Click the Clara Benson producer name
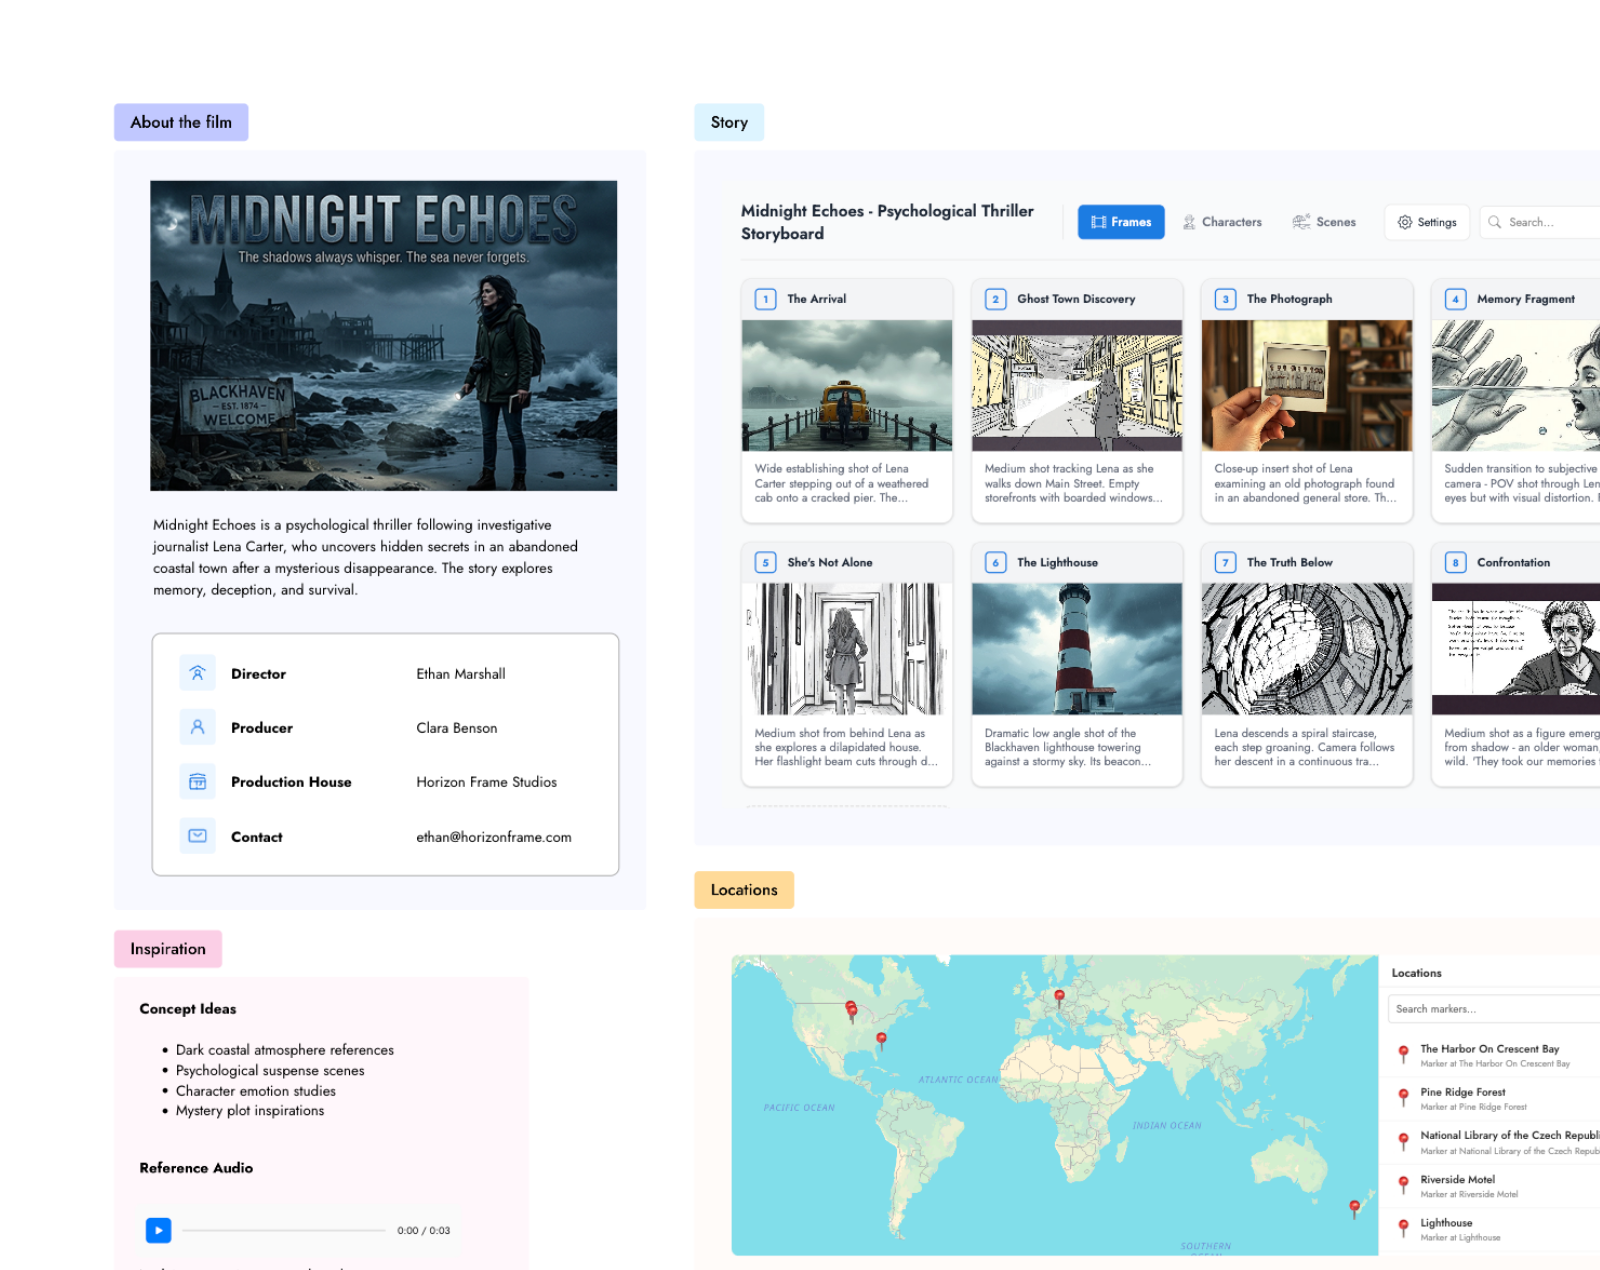 coord(457,728)
